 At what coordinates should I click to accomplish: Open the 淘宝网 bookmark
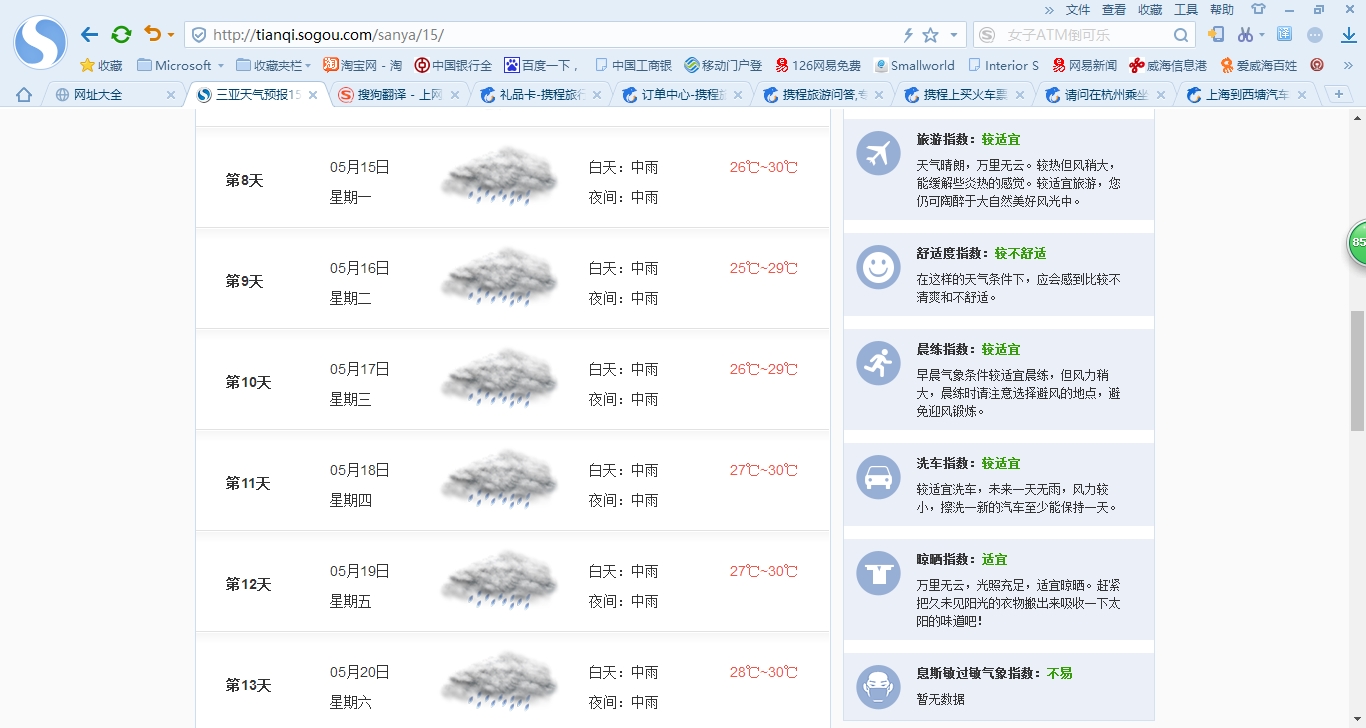tap(362, 65)
